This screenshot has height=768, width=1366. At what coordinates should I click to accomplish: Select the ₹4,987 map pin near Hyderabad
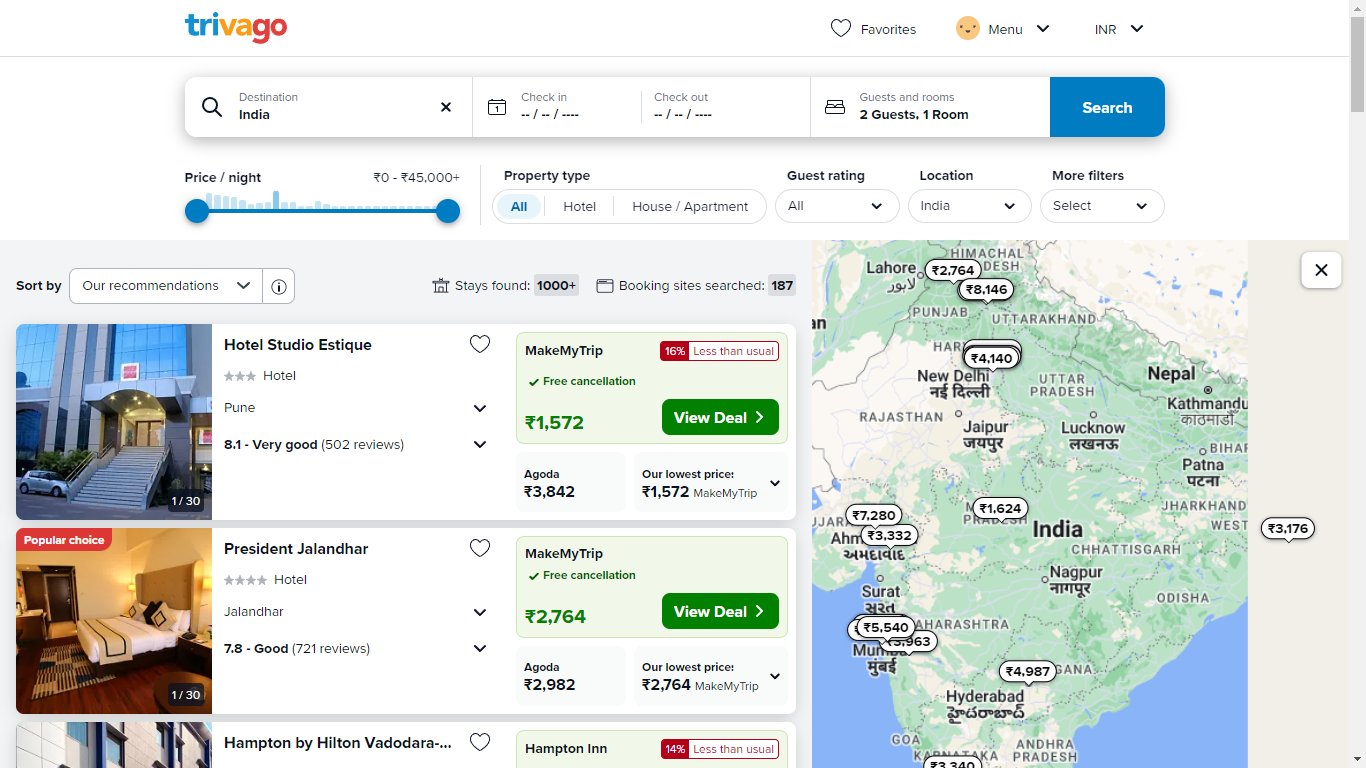pyautogui.click(x=1028, y=671)
